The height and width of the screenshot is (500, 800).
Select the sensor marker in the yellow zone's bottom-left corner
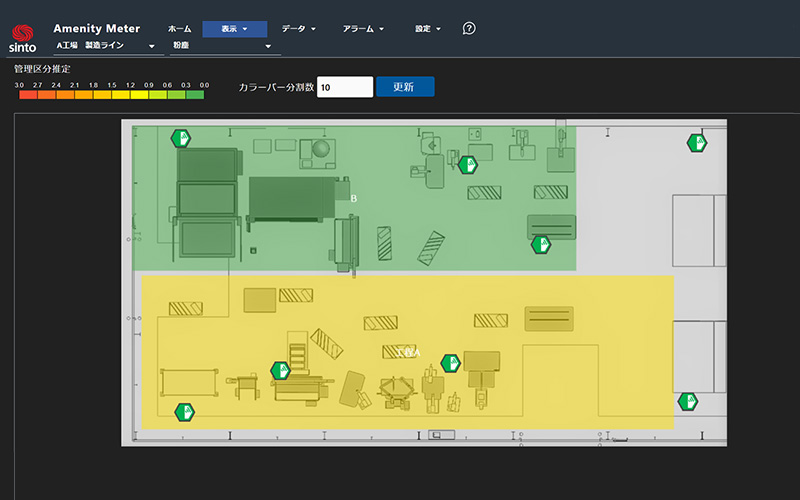tap(185, 412)
